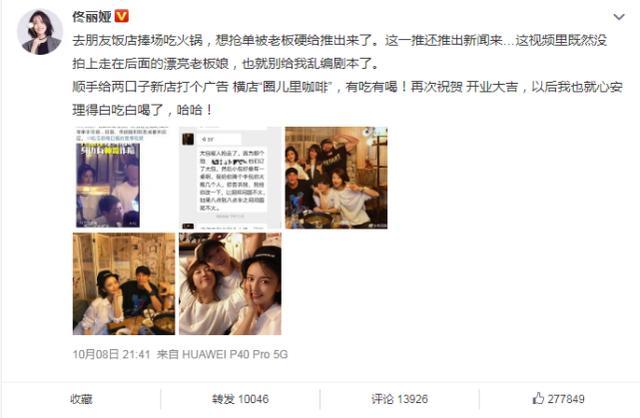This screenshot has height=418, width=640.
Task: Open the first video screenshot thumbnail
Action: point(124,178)
